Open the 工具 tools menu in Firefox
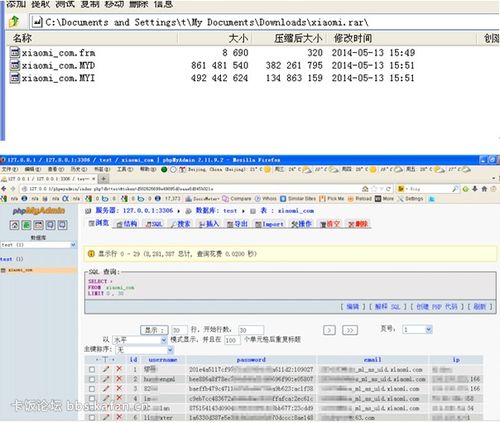 point(125,169)
